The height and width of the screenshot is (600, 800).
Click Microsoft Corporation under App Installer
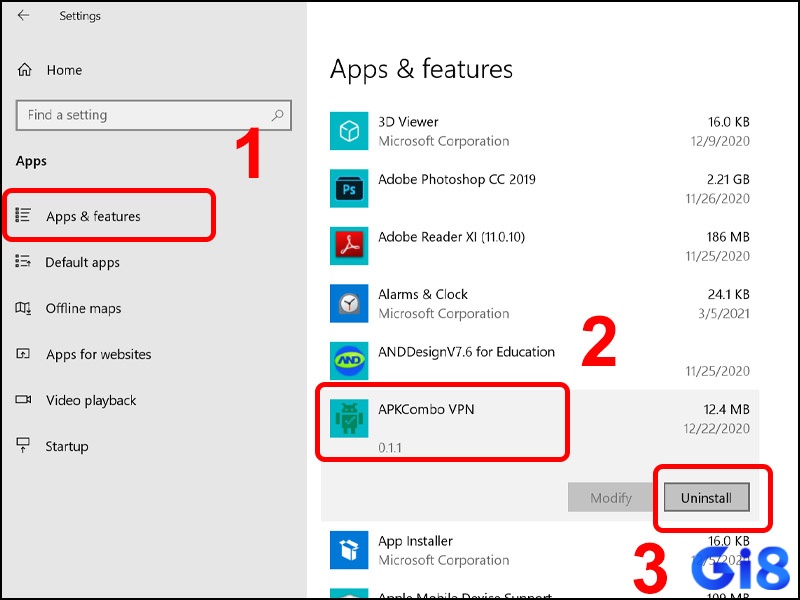point(444,560)
